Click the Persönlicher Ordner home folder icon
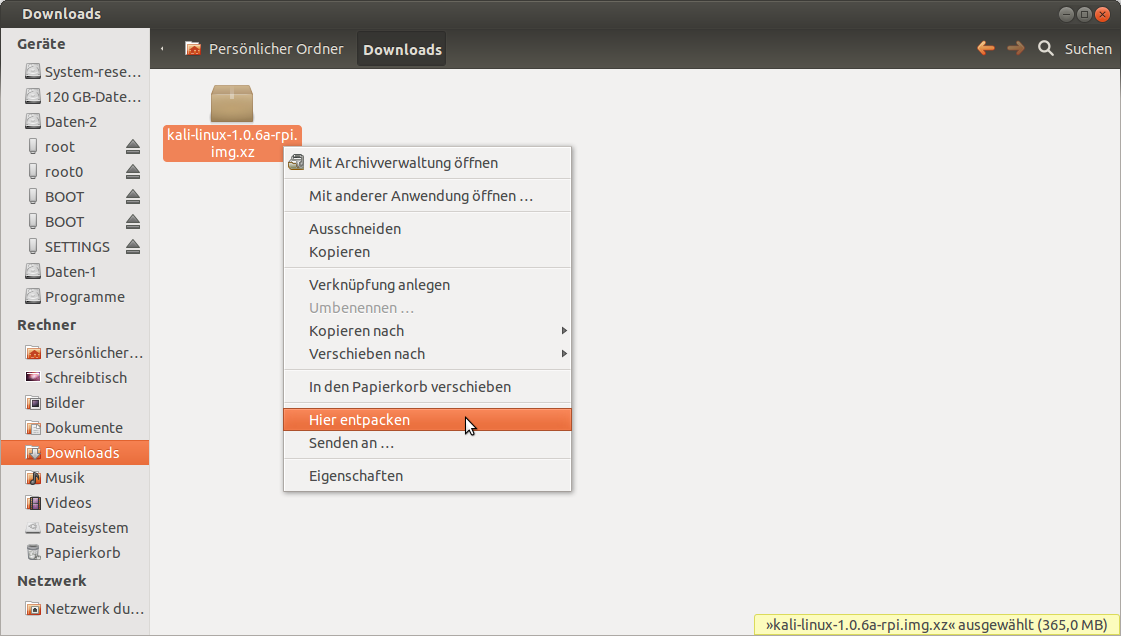 (193, 49)
